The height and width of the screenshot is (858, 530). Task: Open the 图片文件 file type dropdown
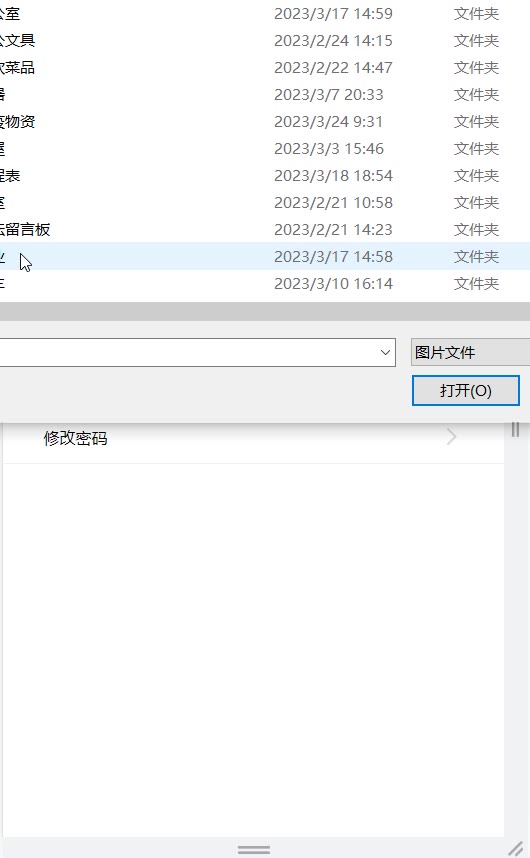[470, 352]
